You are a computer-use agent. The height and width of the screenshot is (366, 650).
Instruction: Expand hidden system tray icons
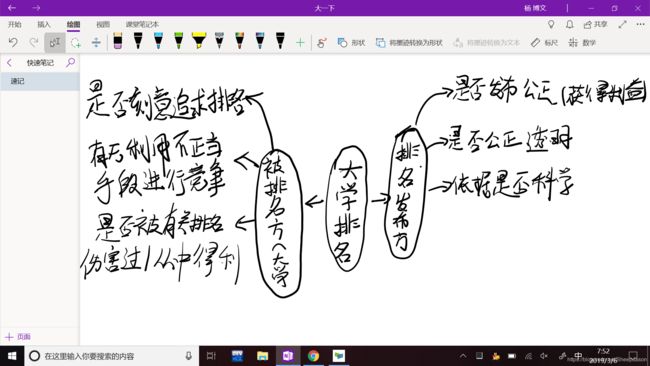pyautogui.click(x=463, y=356)
